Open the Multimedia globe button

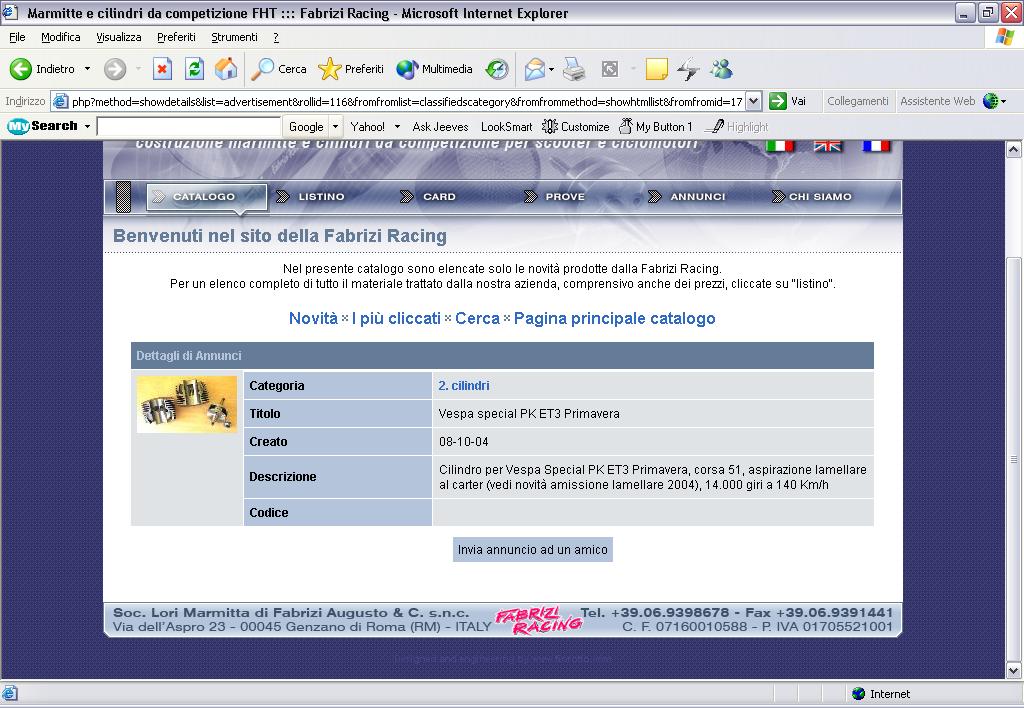(434, 69)
